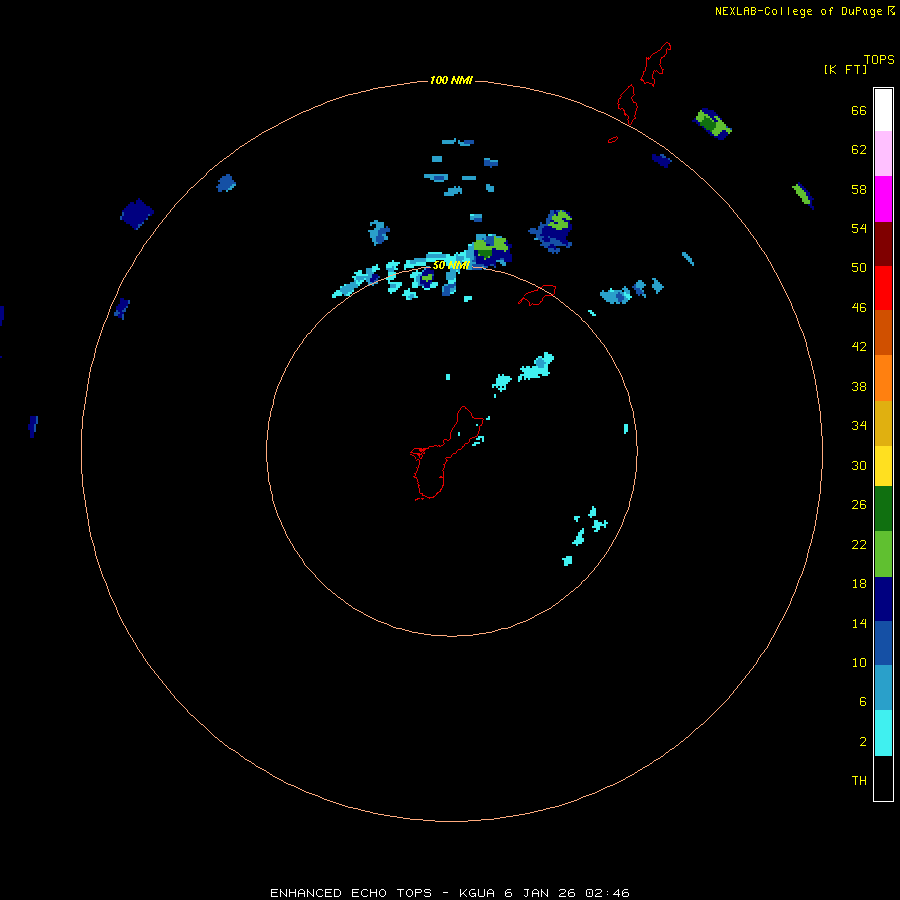Click the magenta 58 kft legend swatch
Screen dimensions: 900x900
tap(883, 199)
